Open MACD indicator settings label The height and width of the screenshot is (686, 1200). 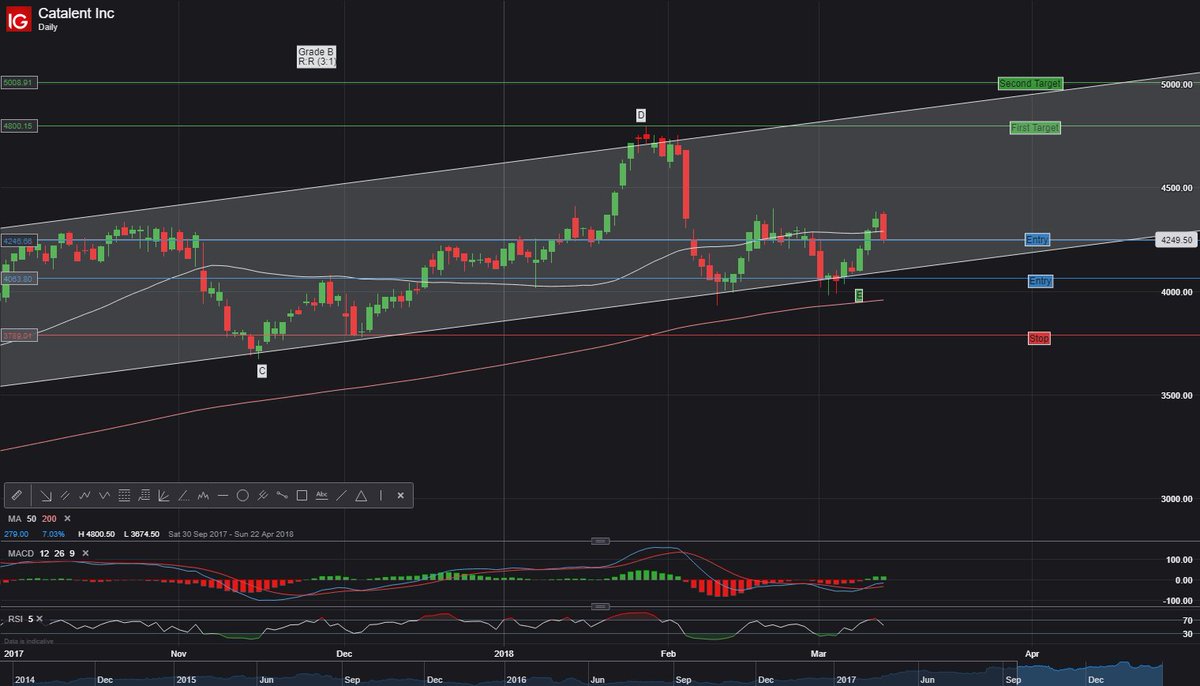(x=21, y=553)
